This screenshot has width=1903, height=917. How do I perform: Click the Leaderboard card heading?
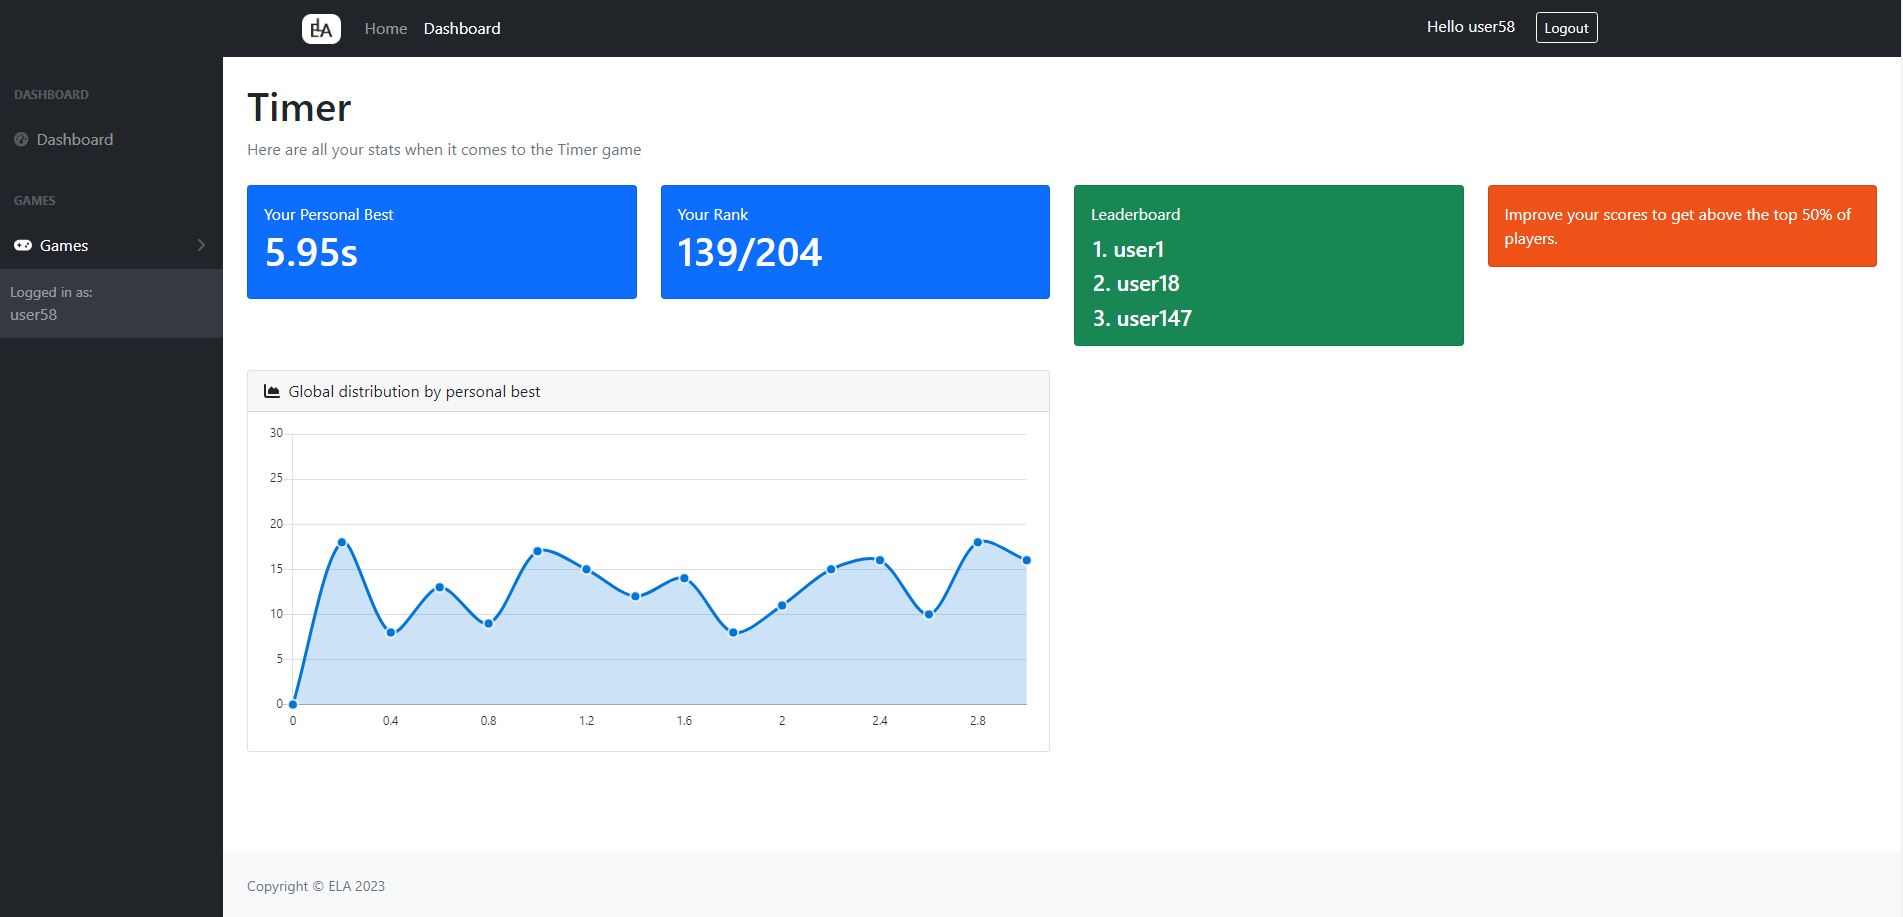point(1135,214)
